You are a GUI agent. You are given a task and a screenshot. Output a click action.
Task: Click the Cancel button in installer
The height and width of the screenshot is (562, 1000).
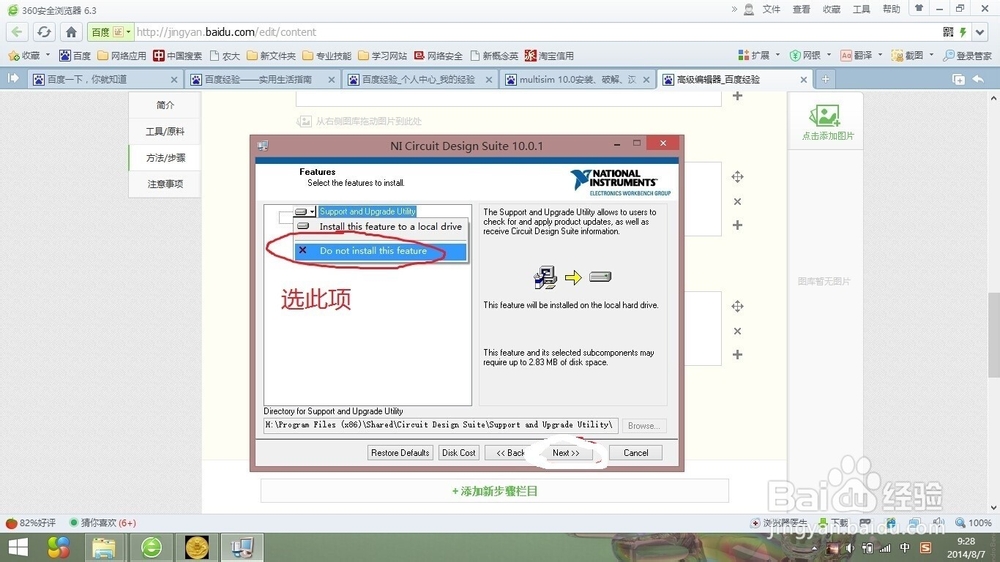(x=635, y=453)
